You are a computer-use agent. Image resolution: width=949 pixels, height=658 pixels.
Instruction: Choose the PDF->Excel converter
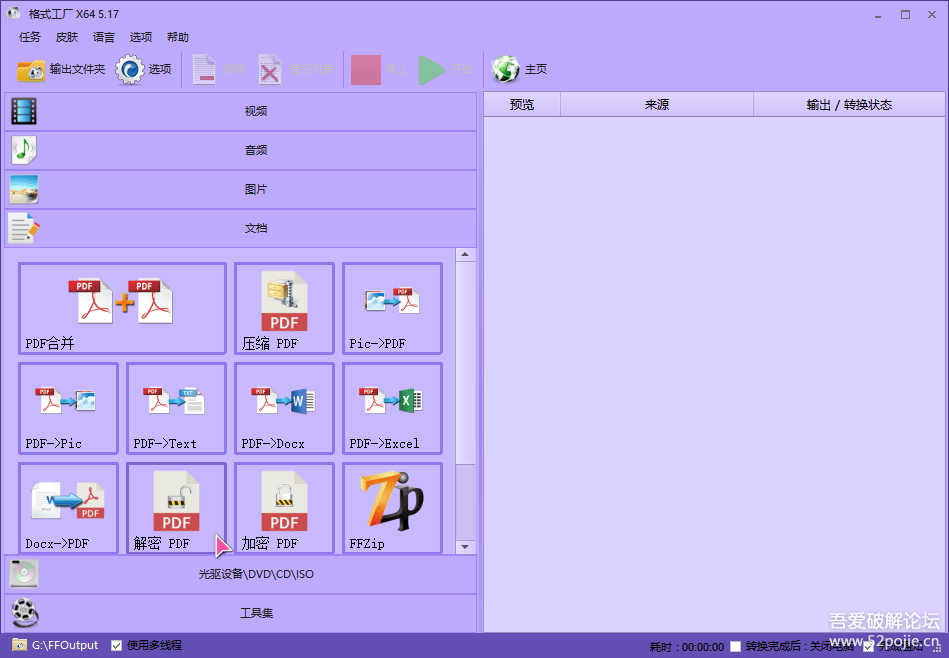tap(392, 408)
